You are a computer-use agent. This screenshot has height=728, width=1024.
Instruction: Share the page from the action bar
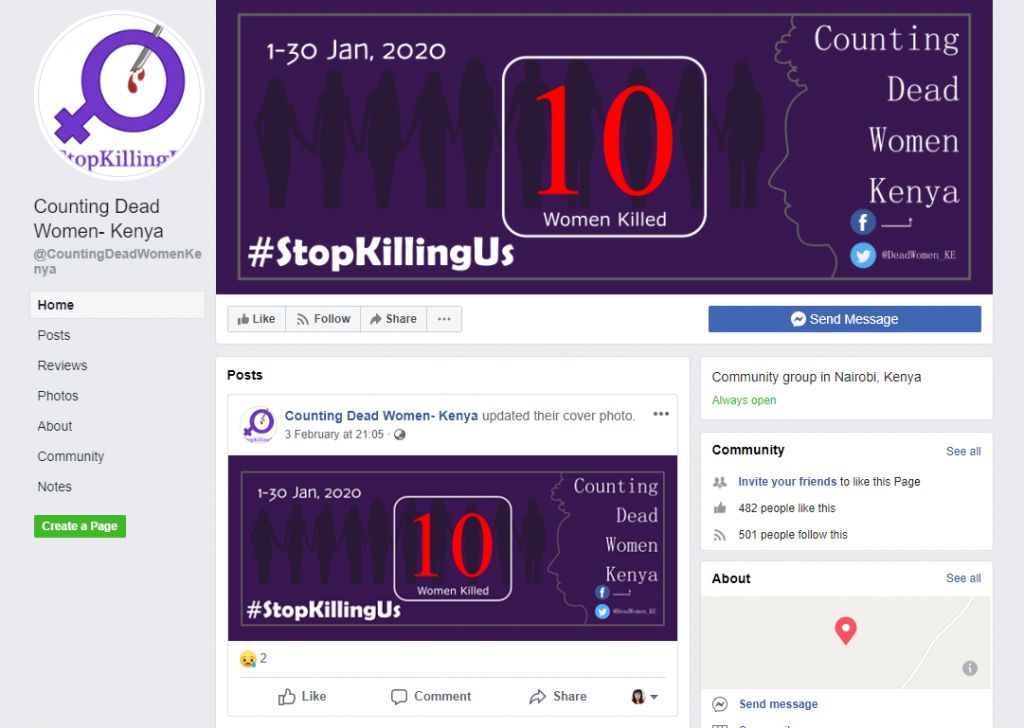click(x=394, y=319)
